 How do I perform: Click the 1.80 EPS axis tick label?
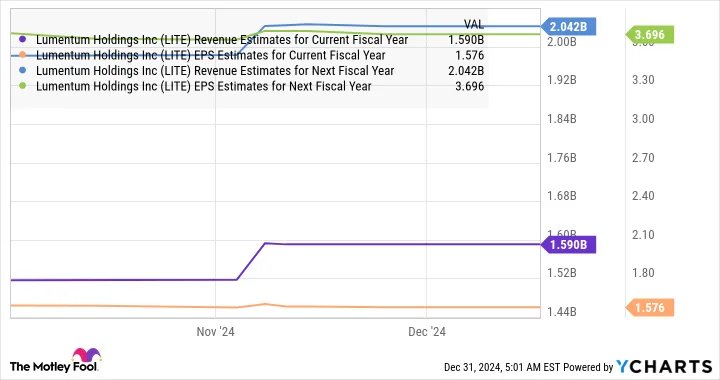pos(643,274)
